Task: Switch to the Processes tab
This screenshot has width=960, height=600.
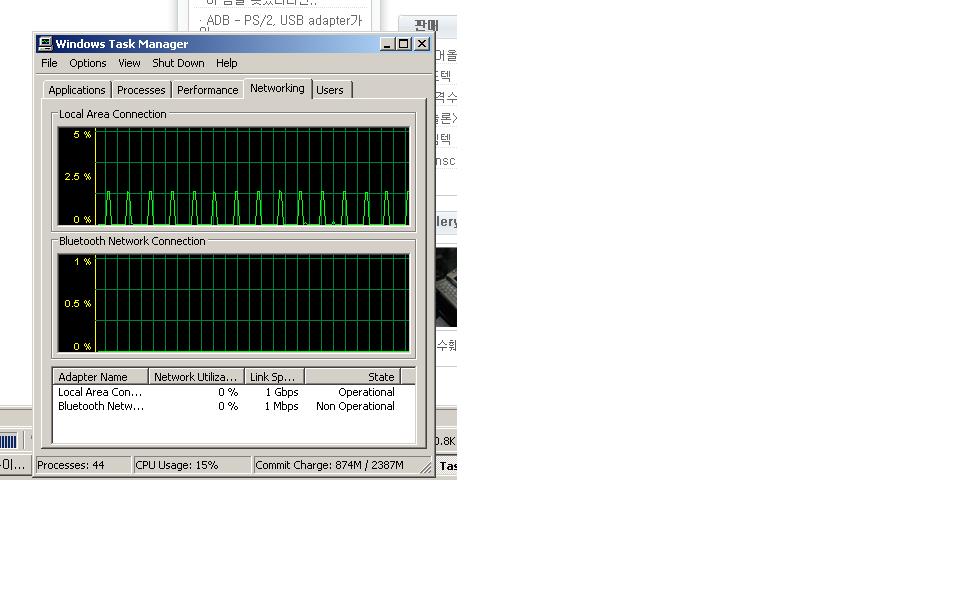Action: coord(141,90)
